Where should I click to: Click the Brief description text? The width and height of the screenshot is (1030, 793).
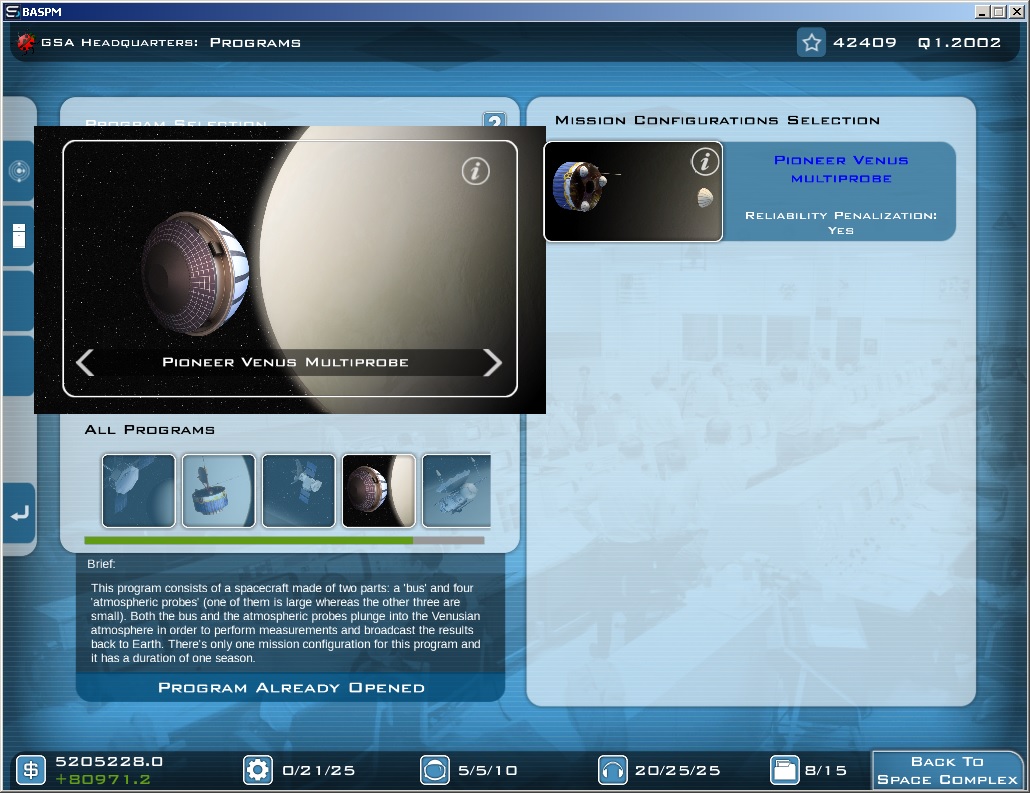coord(286,623)
